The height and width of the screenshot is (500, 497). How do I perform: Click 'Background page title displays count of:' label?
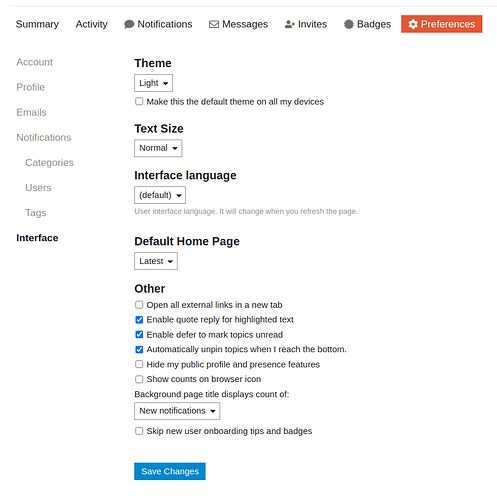212,394
